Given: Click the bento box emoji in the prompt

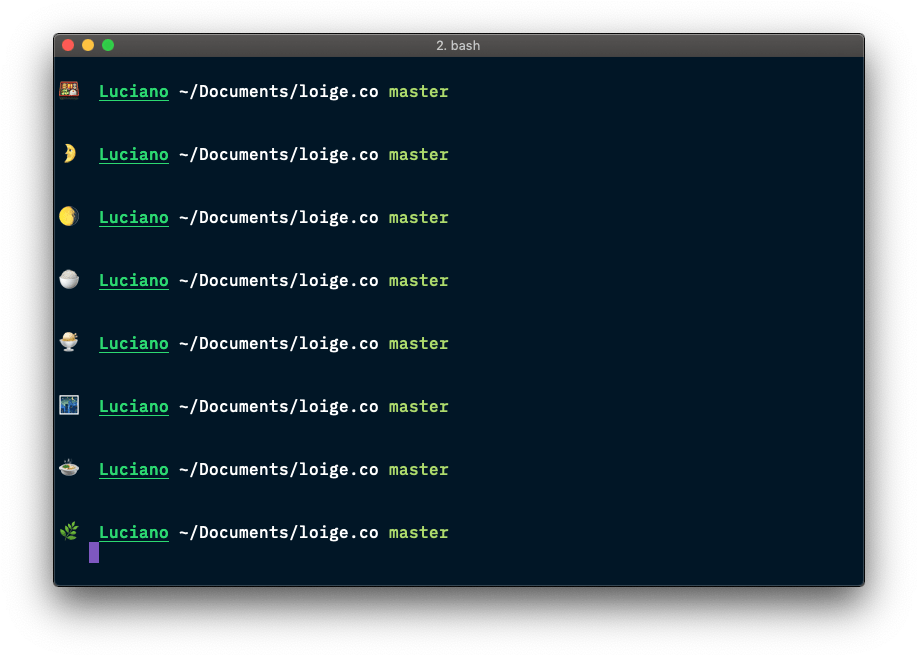Looking at the screenshot, I should [x=69, y=90].
